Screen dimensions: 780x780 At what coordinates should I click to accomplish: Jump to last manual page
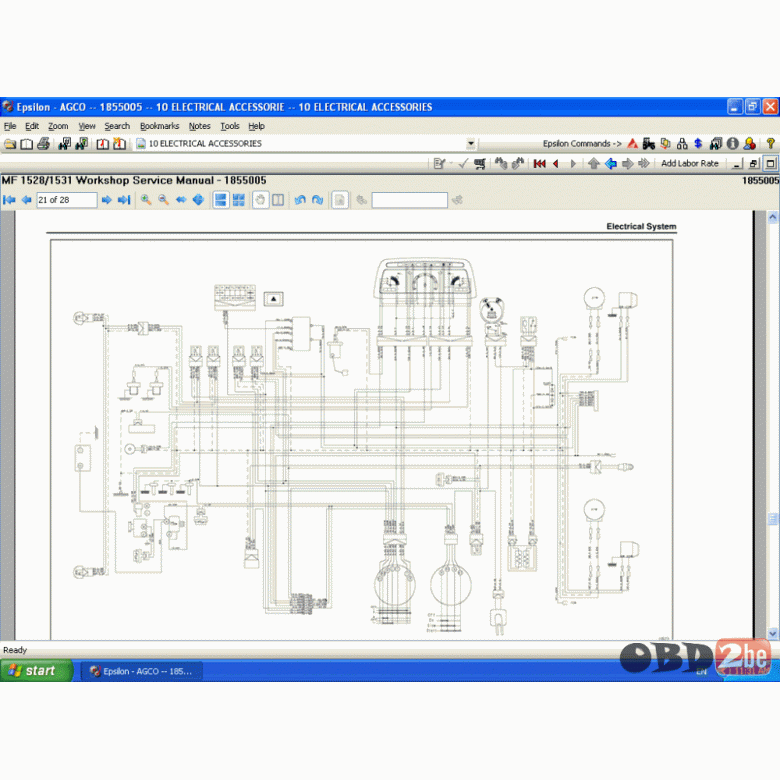pos(124,200)
